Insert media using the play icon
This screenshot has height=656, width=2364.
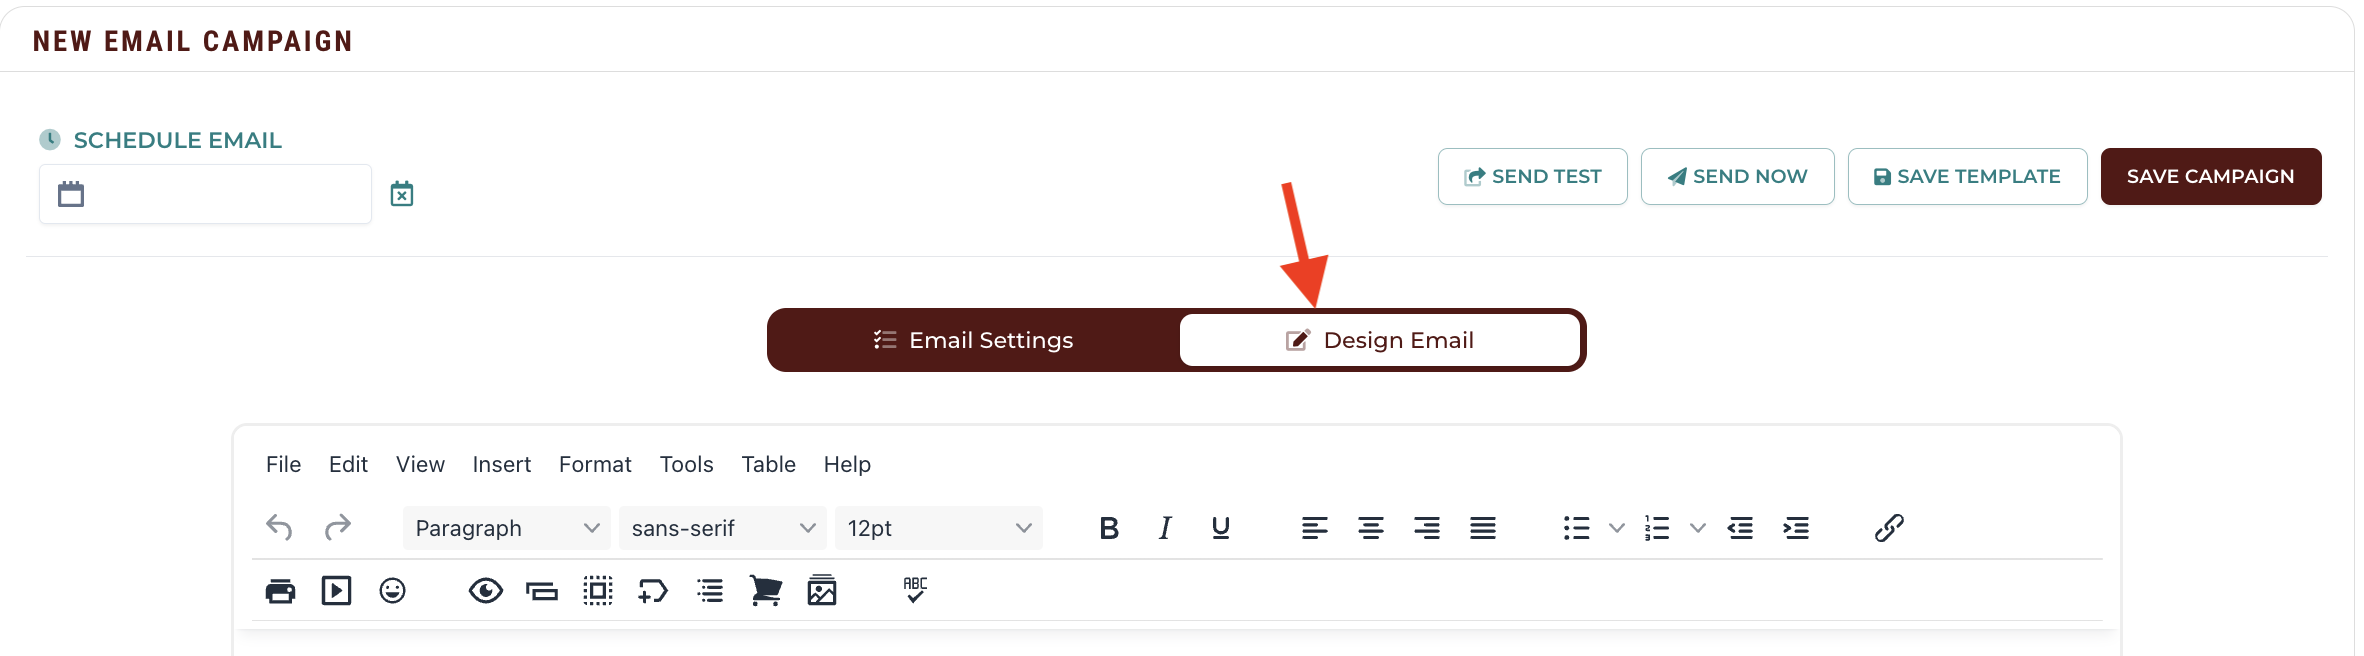pyautogui.click(x=336, y=591)
